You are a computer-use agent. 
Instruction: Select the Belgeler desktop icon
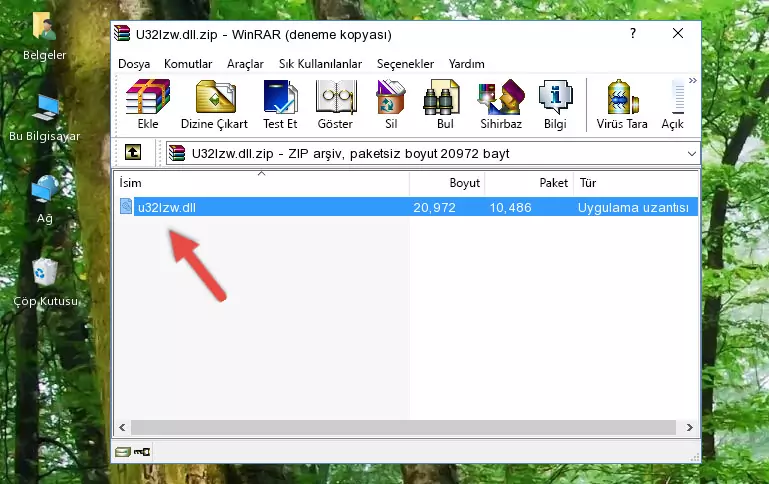tap(45, 37)
